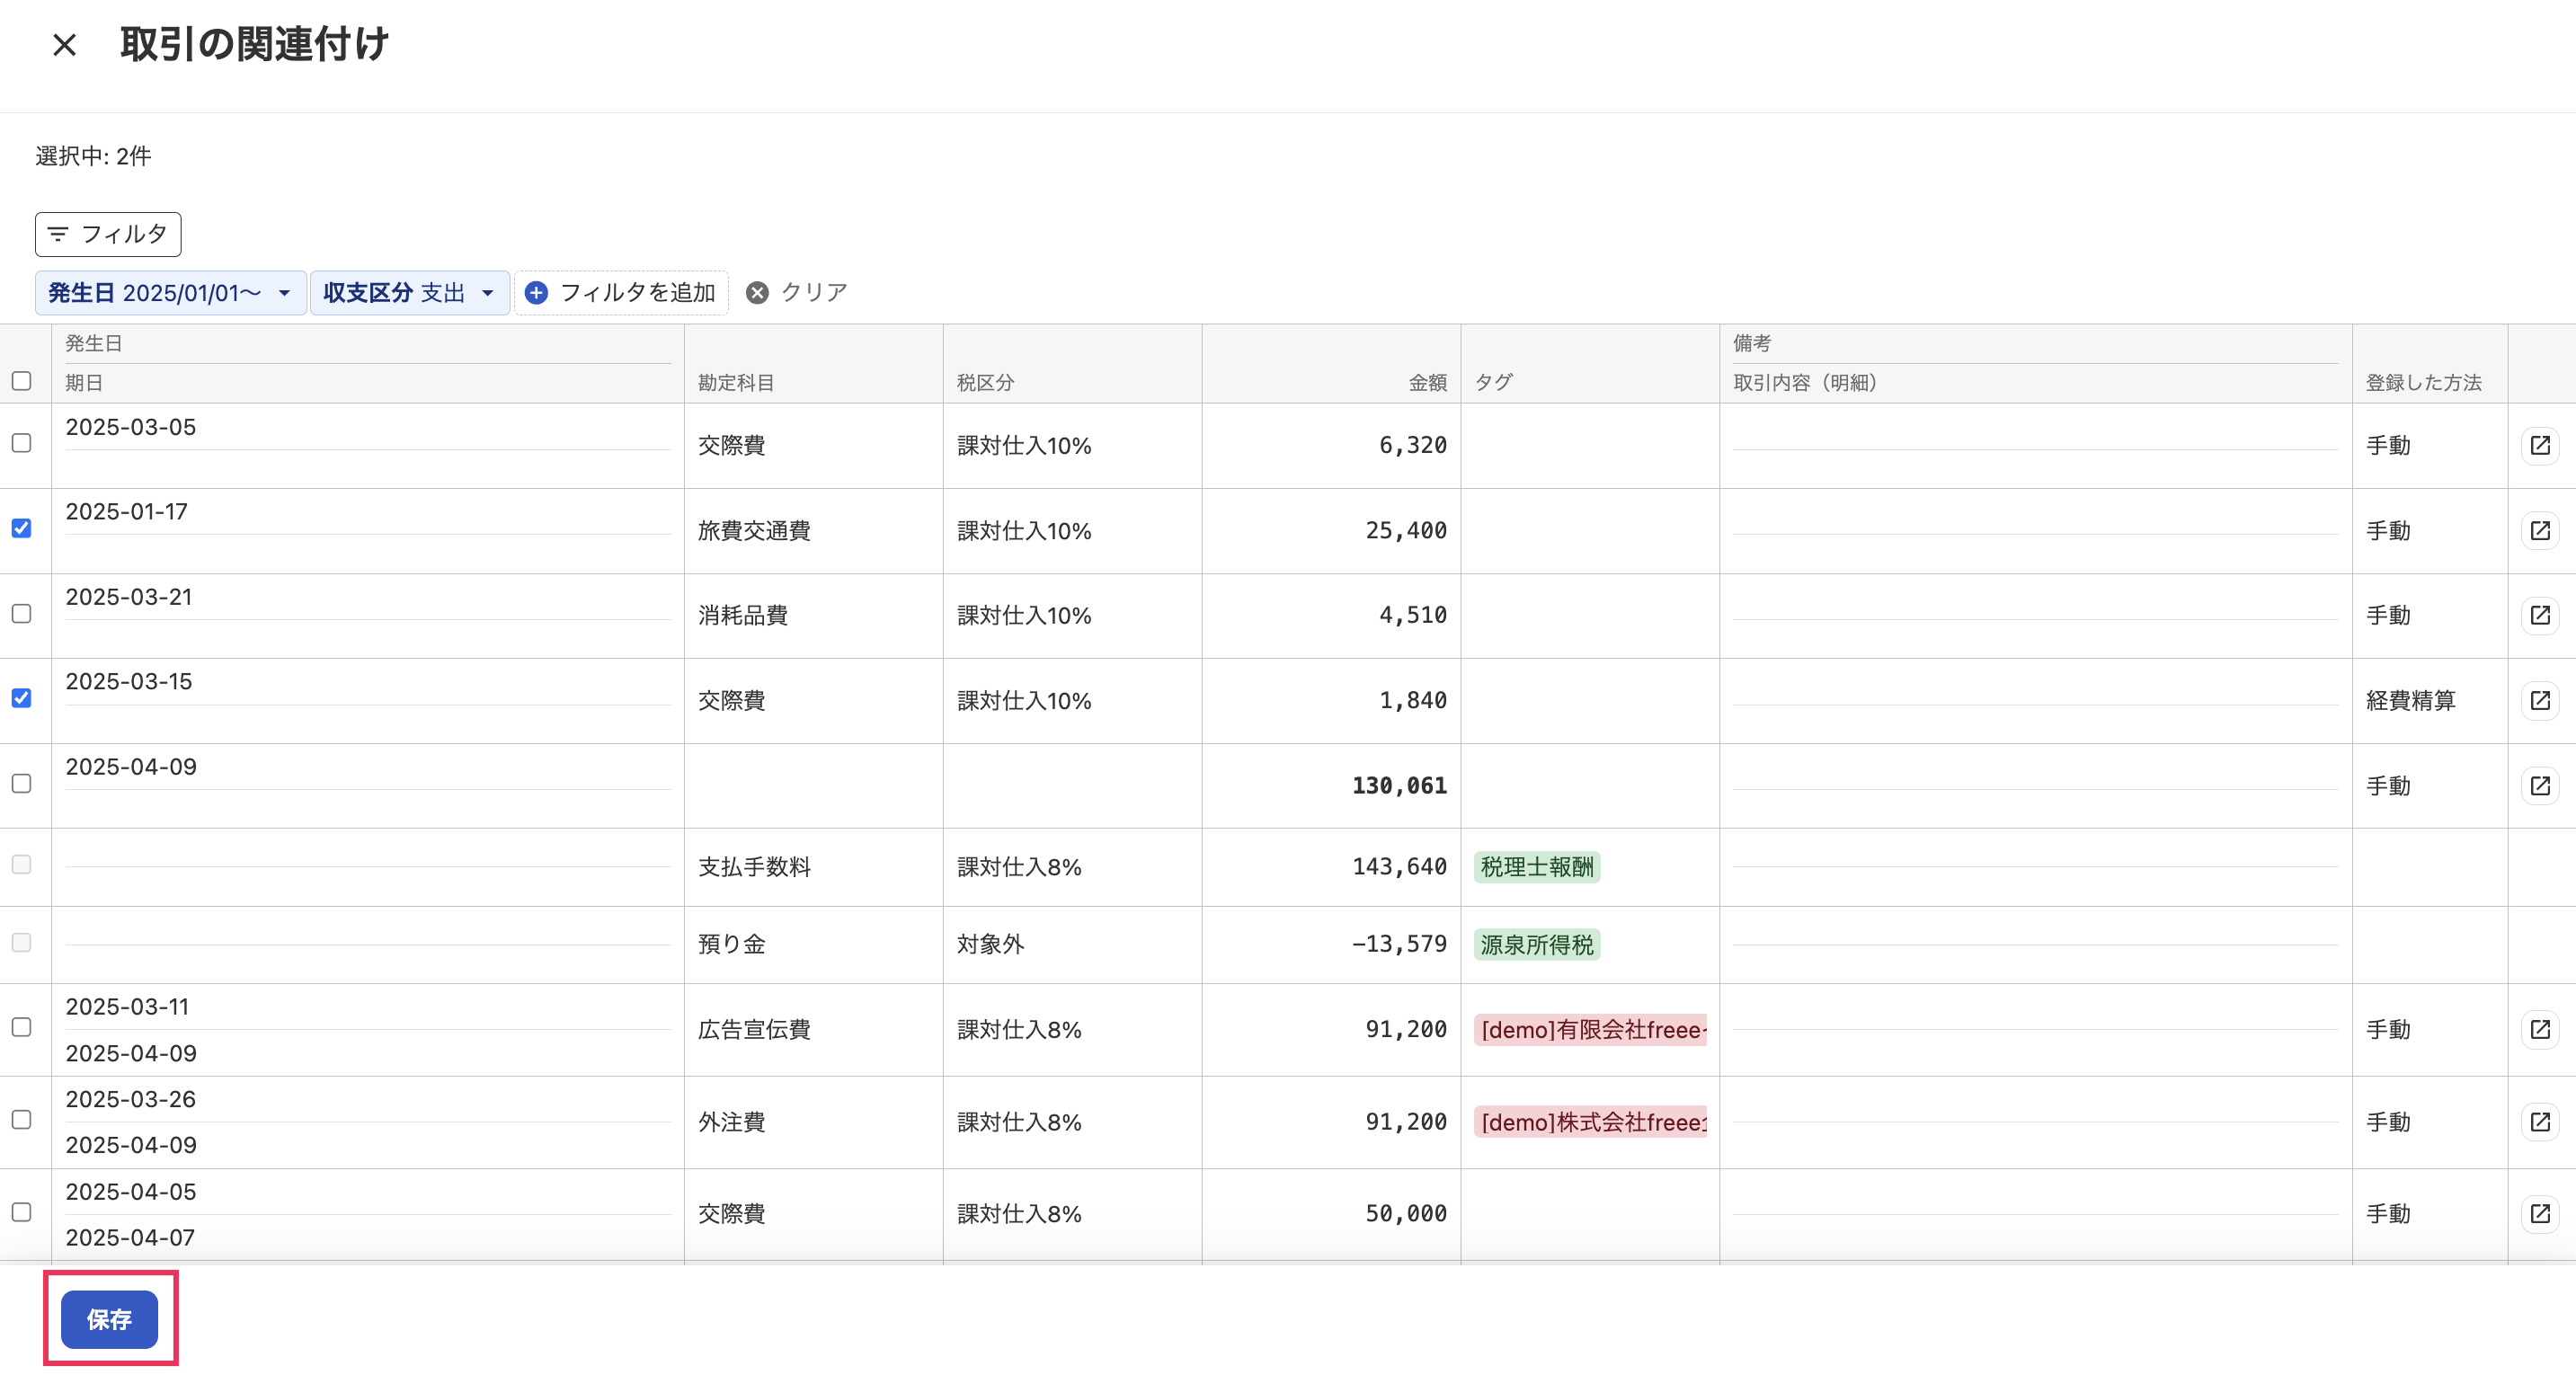2576x1375 pixels.
Task: Click the clear circle-x icon beside クリア
Action: [758, 293]
